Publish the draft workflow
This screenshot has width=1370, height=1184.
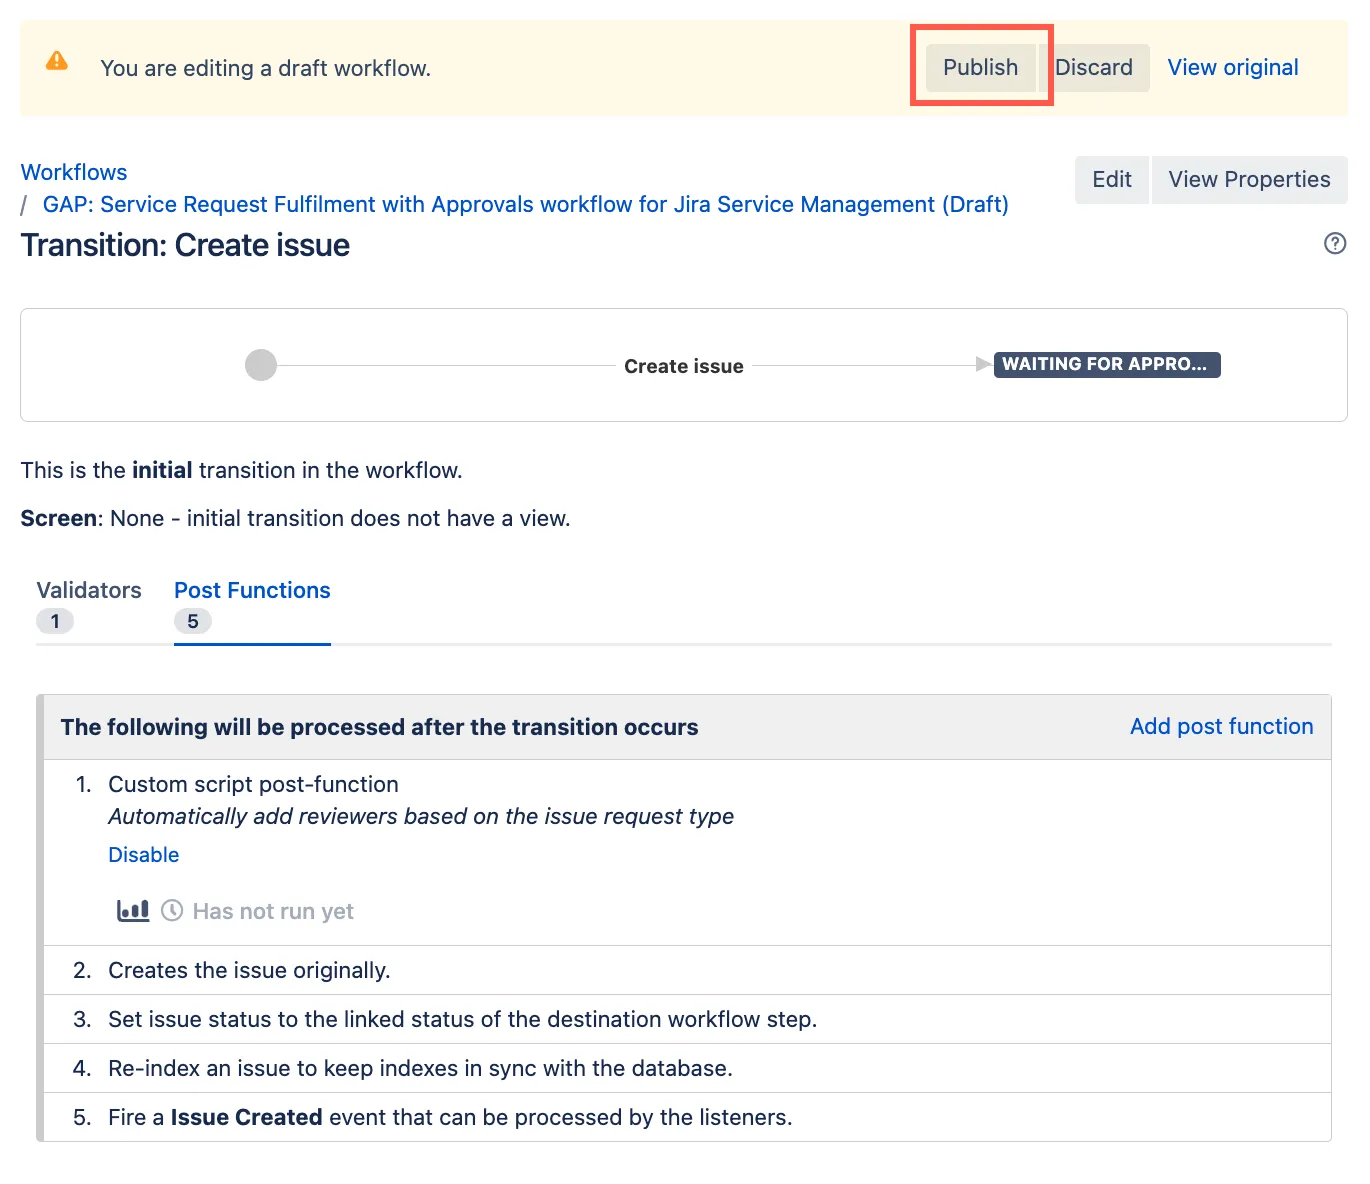click(980, 67)
